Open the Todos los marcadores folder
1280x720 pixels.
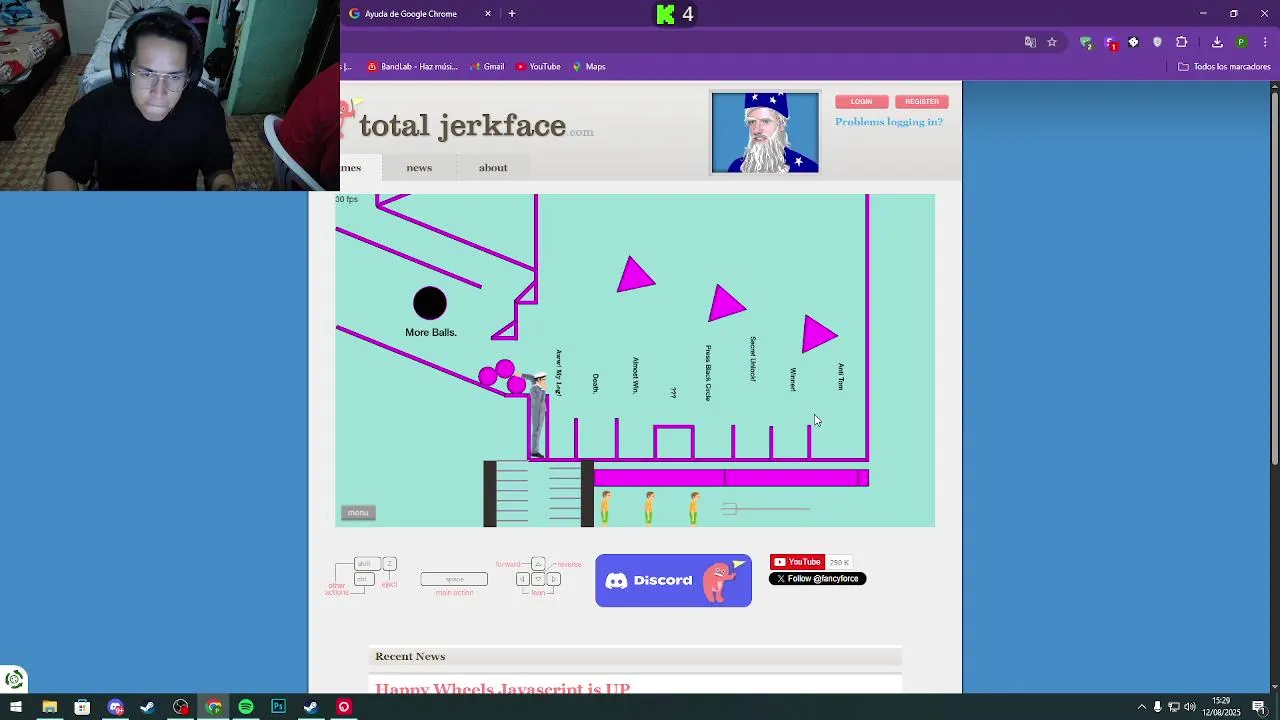coord(1224,67)
